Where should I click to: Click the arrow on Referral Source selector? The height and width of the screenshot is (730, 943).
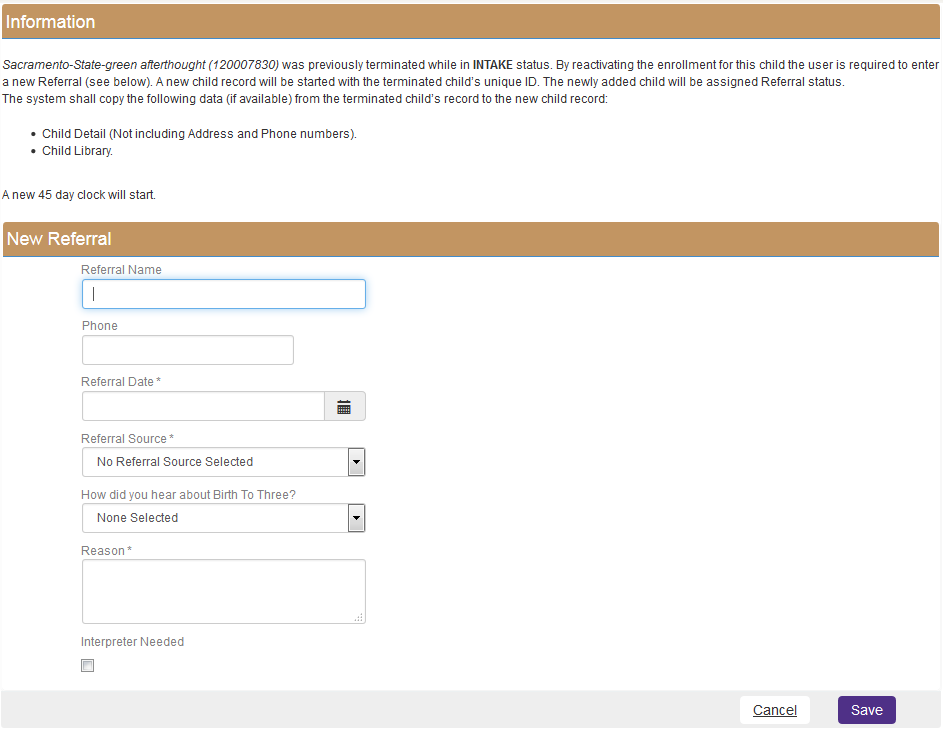[356, 462]
